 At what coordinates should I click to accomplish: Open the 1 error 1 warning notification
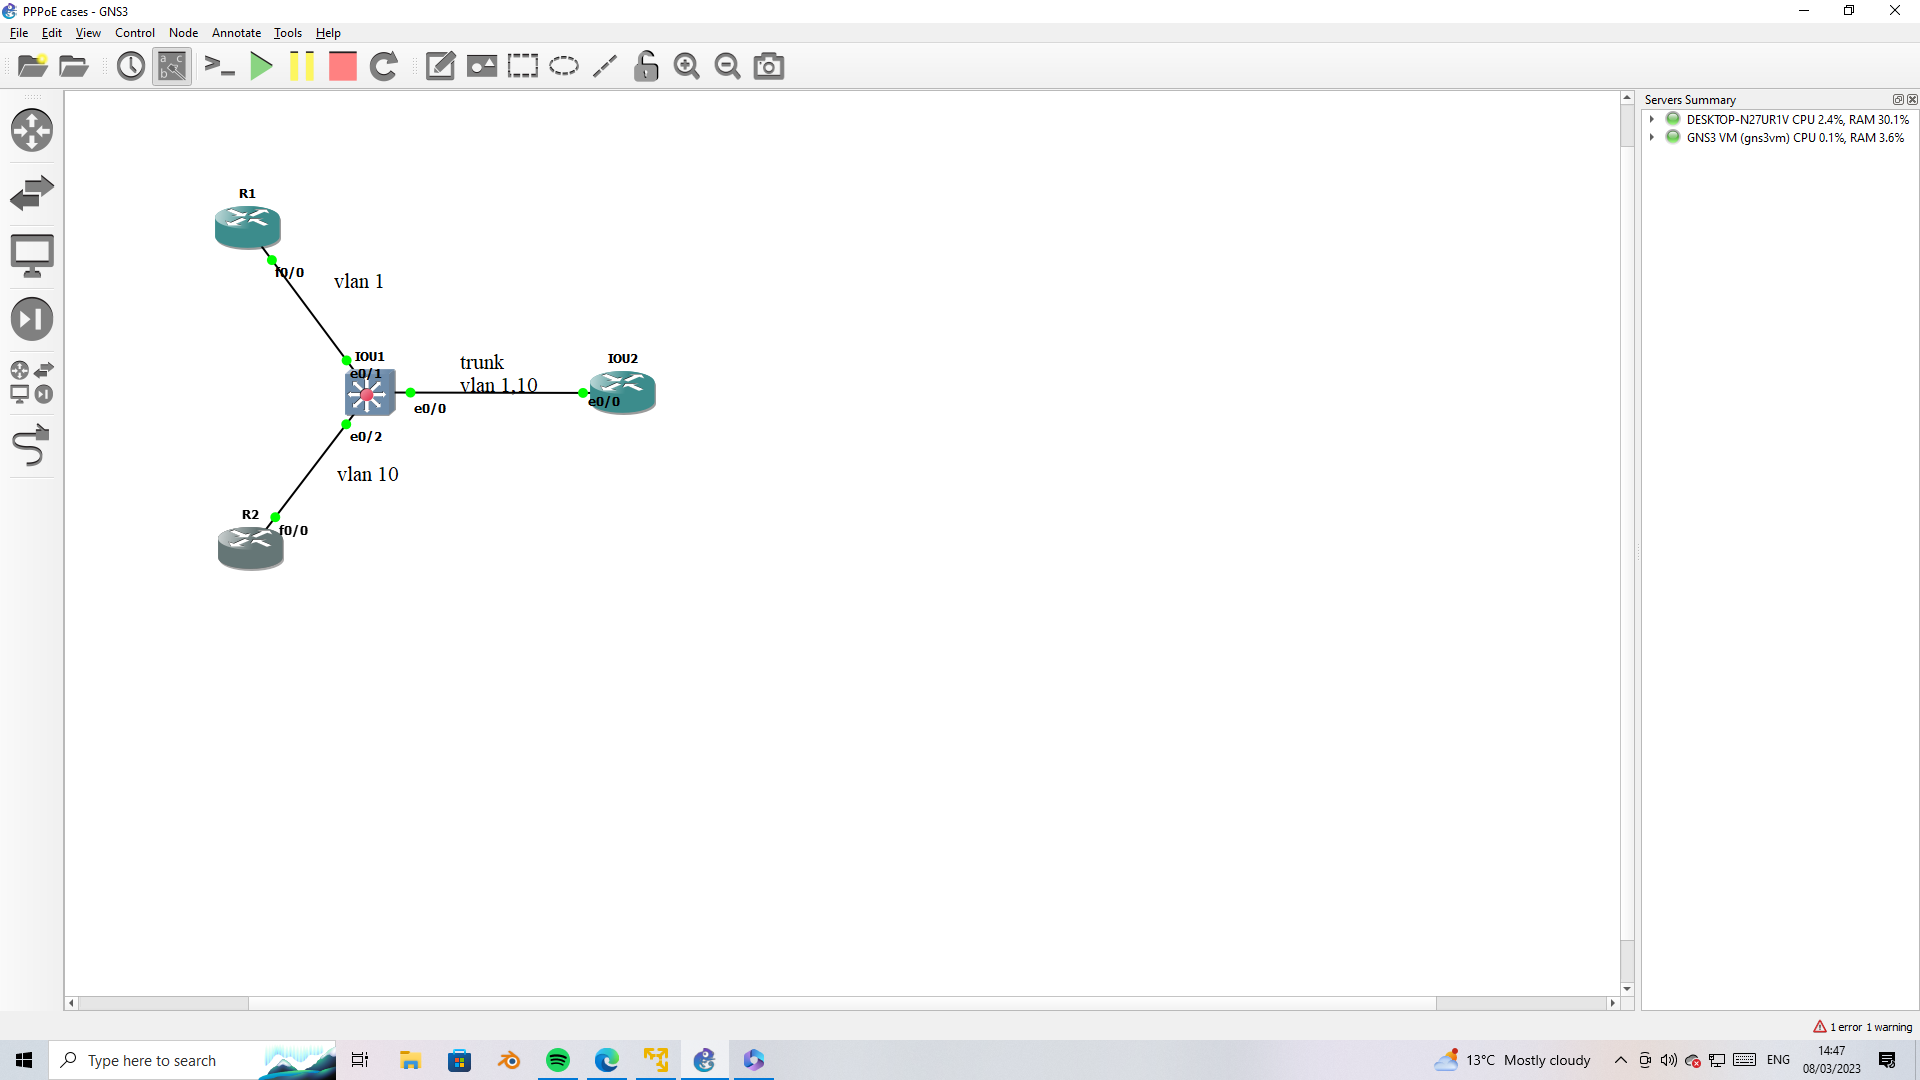point(1862,1027)
